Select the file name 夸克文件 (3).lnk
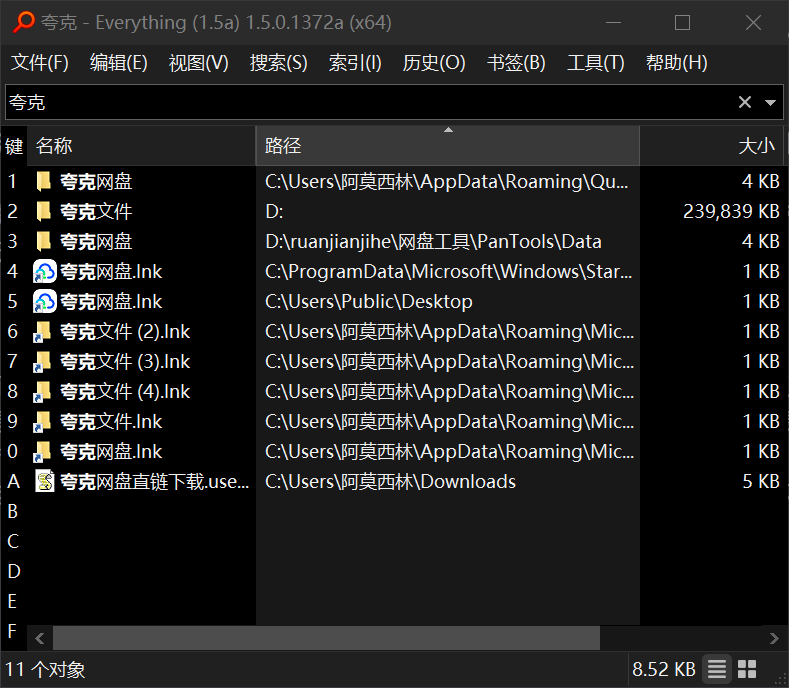The image size is (789, 688). pyautogui.click(x=125, y=362)
